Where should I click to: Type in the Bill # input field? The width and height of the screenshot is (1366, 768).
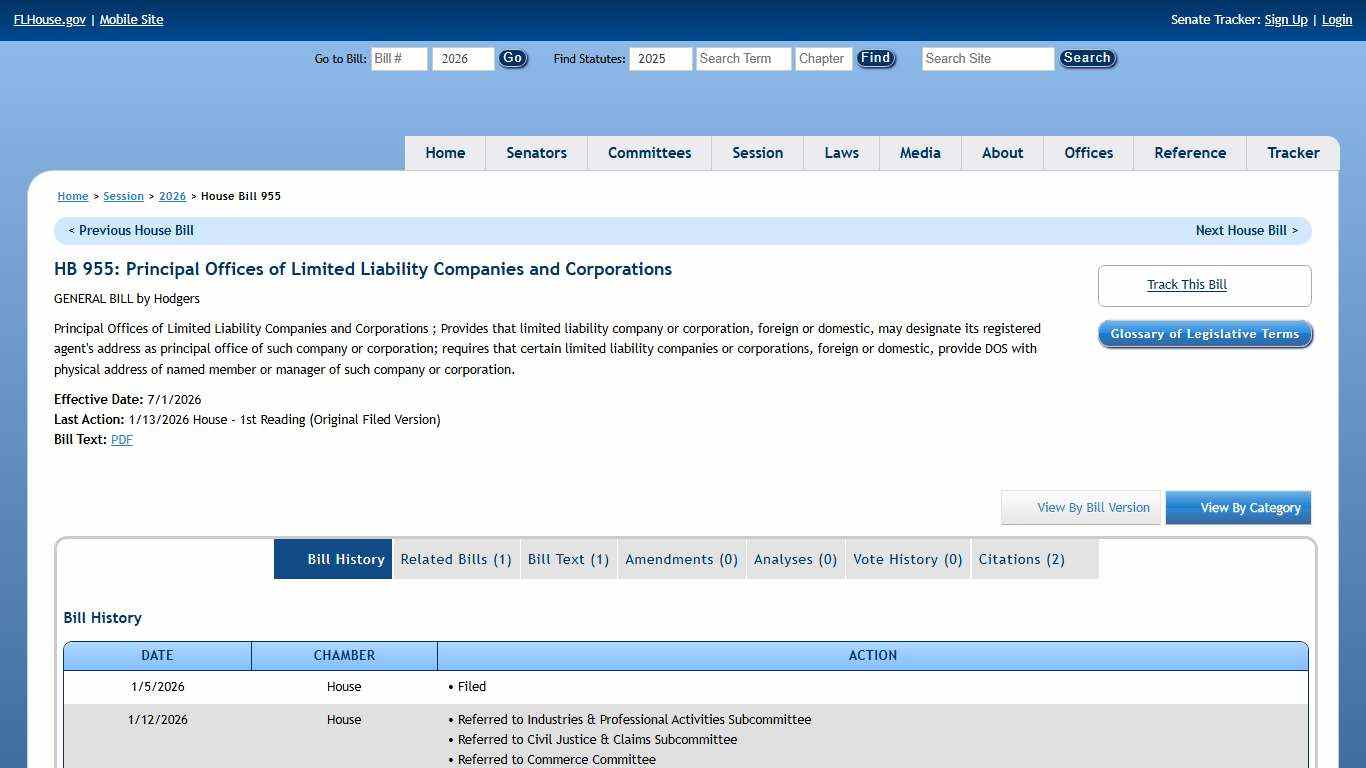pos(399,59)
